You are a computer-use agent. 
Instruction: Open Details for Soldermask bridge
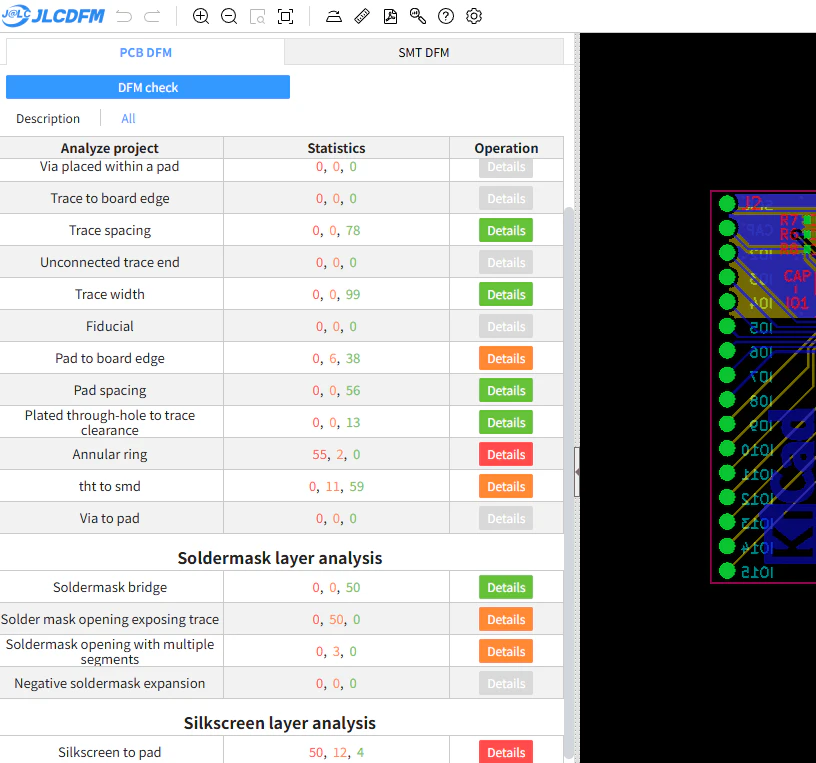(506, 587)
